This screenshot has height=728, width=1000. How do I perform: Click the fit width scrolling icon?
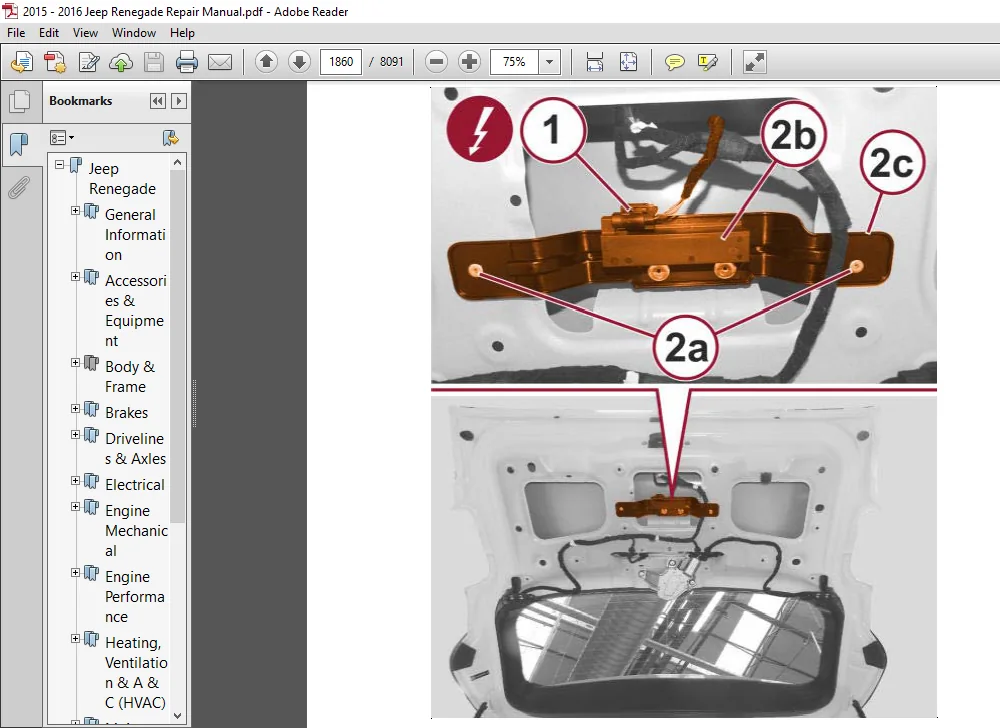(594, 62)
